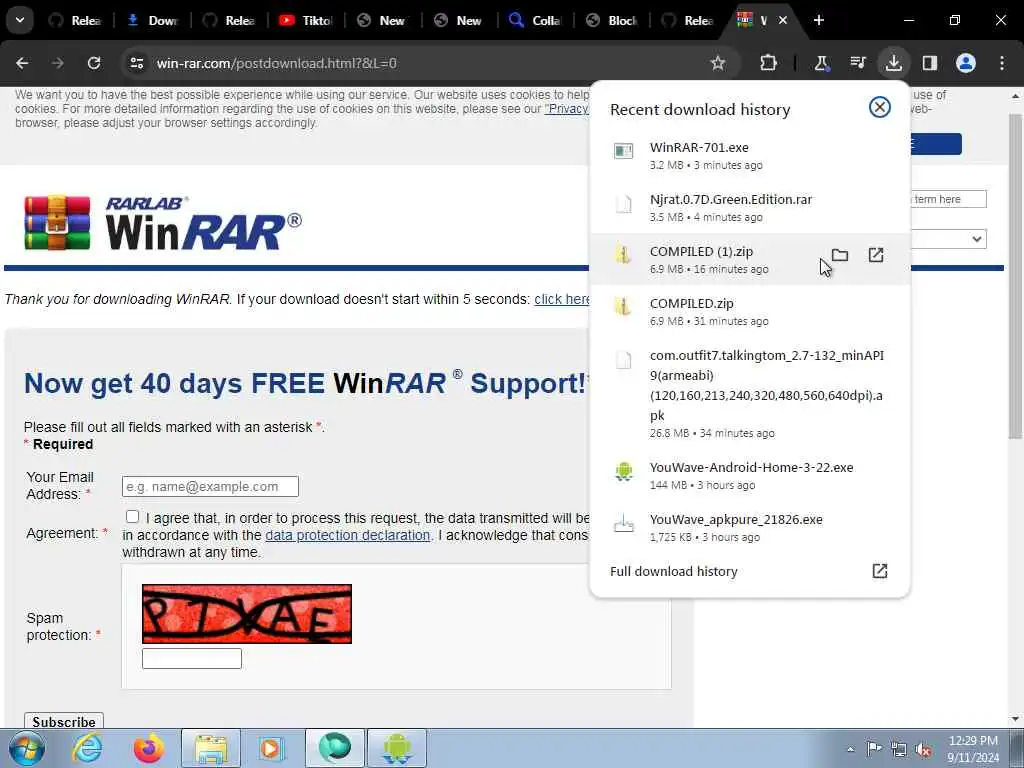Show hidden tray icons arrow
Screen dimensions: 1024x768
tap(850, 750)
